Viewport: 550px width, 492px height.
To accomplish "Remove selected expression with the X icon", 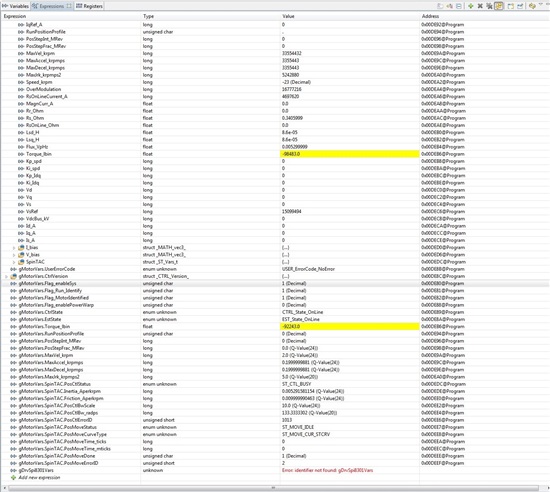I will pyautogui.click(x=480, y=6).
